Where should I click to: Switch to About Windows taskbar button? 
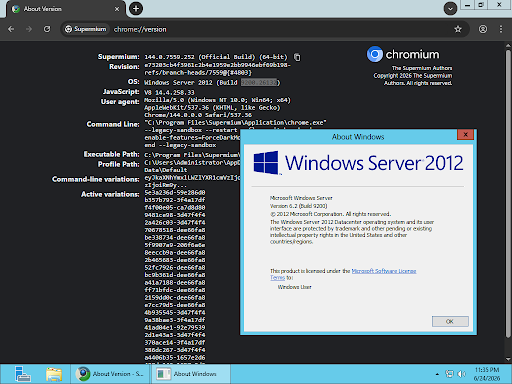click(191, 374)
